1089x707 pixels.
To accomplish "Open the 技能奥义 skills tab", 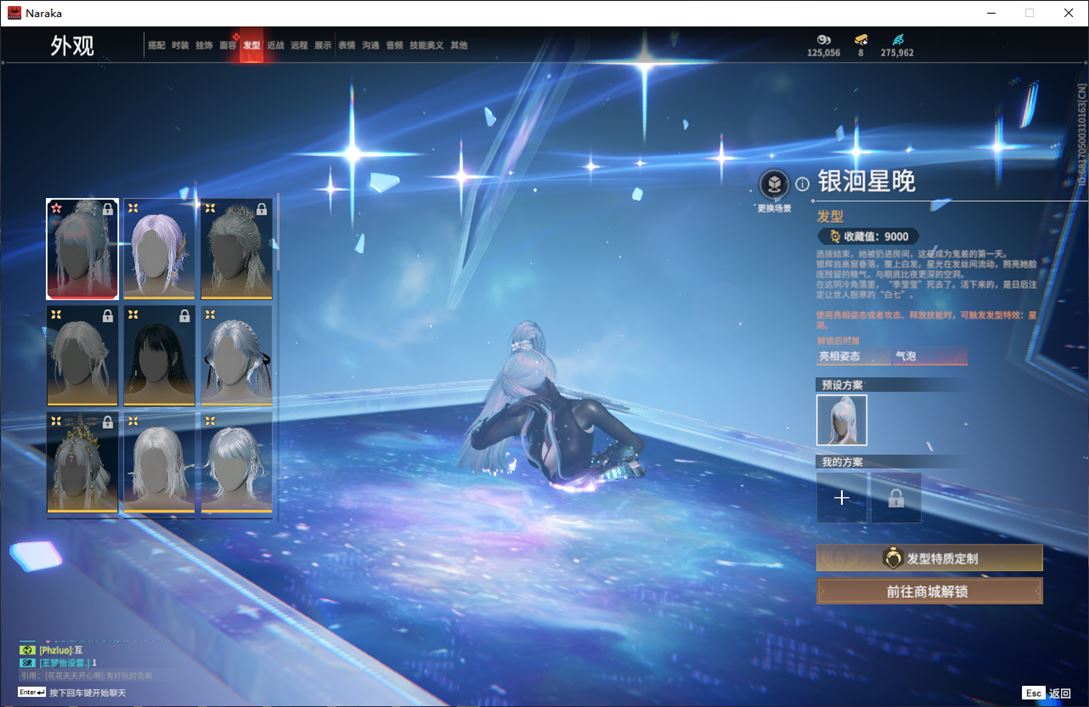I will [426, 45].
